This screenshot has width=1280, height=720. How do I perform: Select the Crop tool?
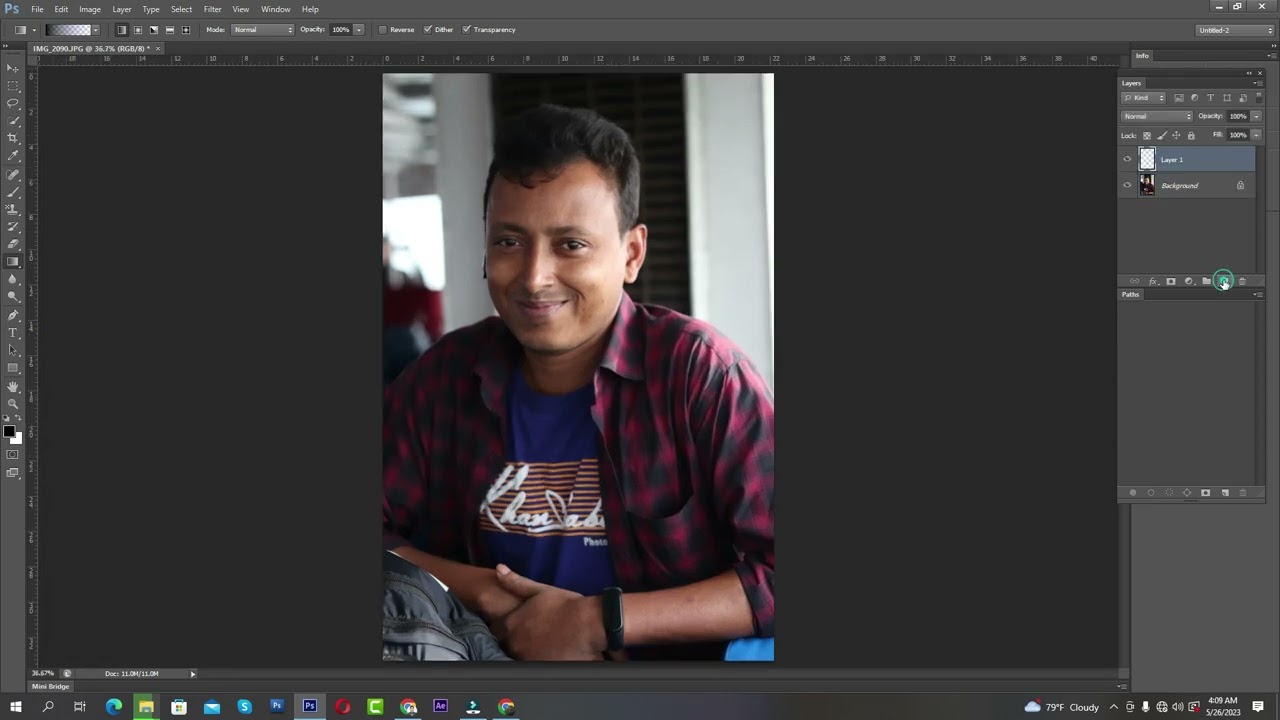[13, 138]
